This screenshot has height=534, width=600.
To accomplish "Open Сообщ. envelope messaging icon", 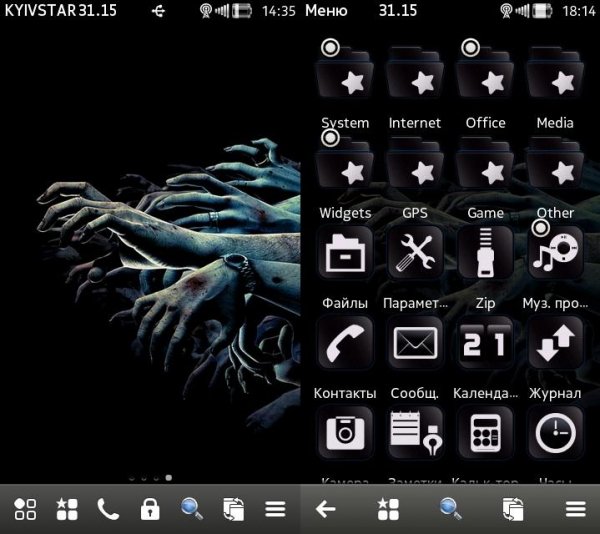I will [415, 343].
